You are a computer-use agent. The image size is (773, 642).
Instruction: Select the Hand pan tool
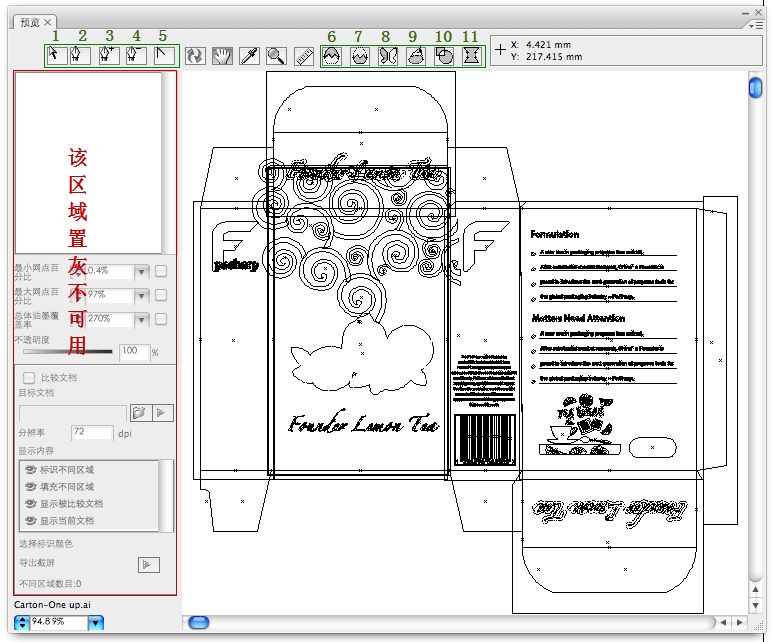pos(222,57)
